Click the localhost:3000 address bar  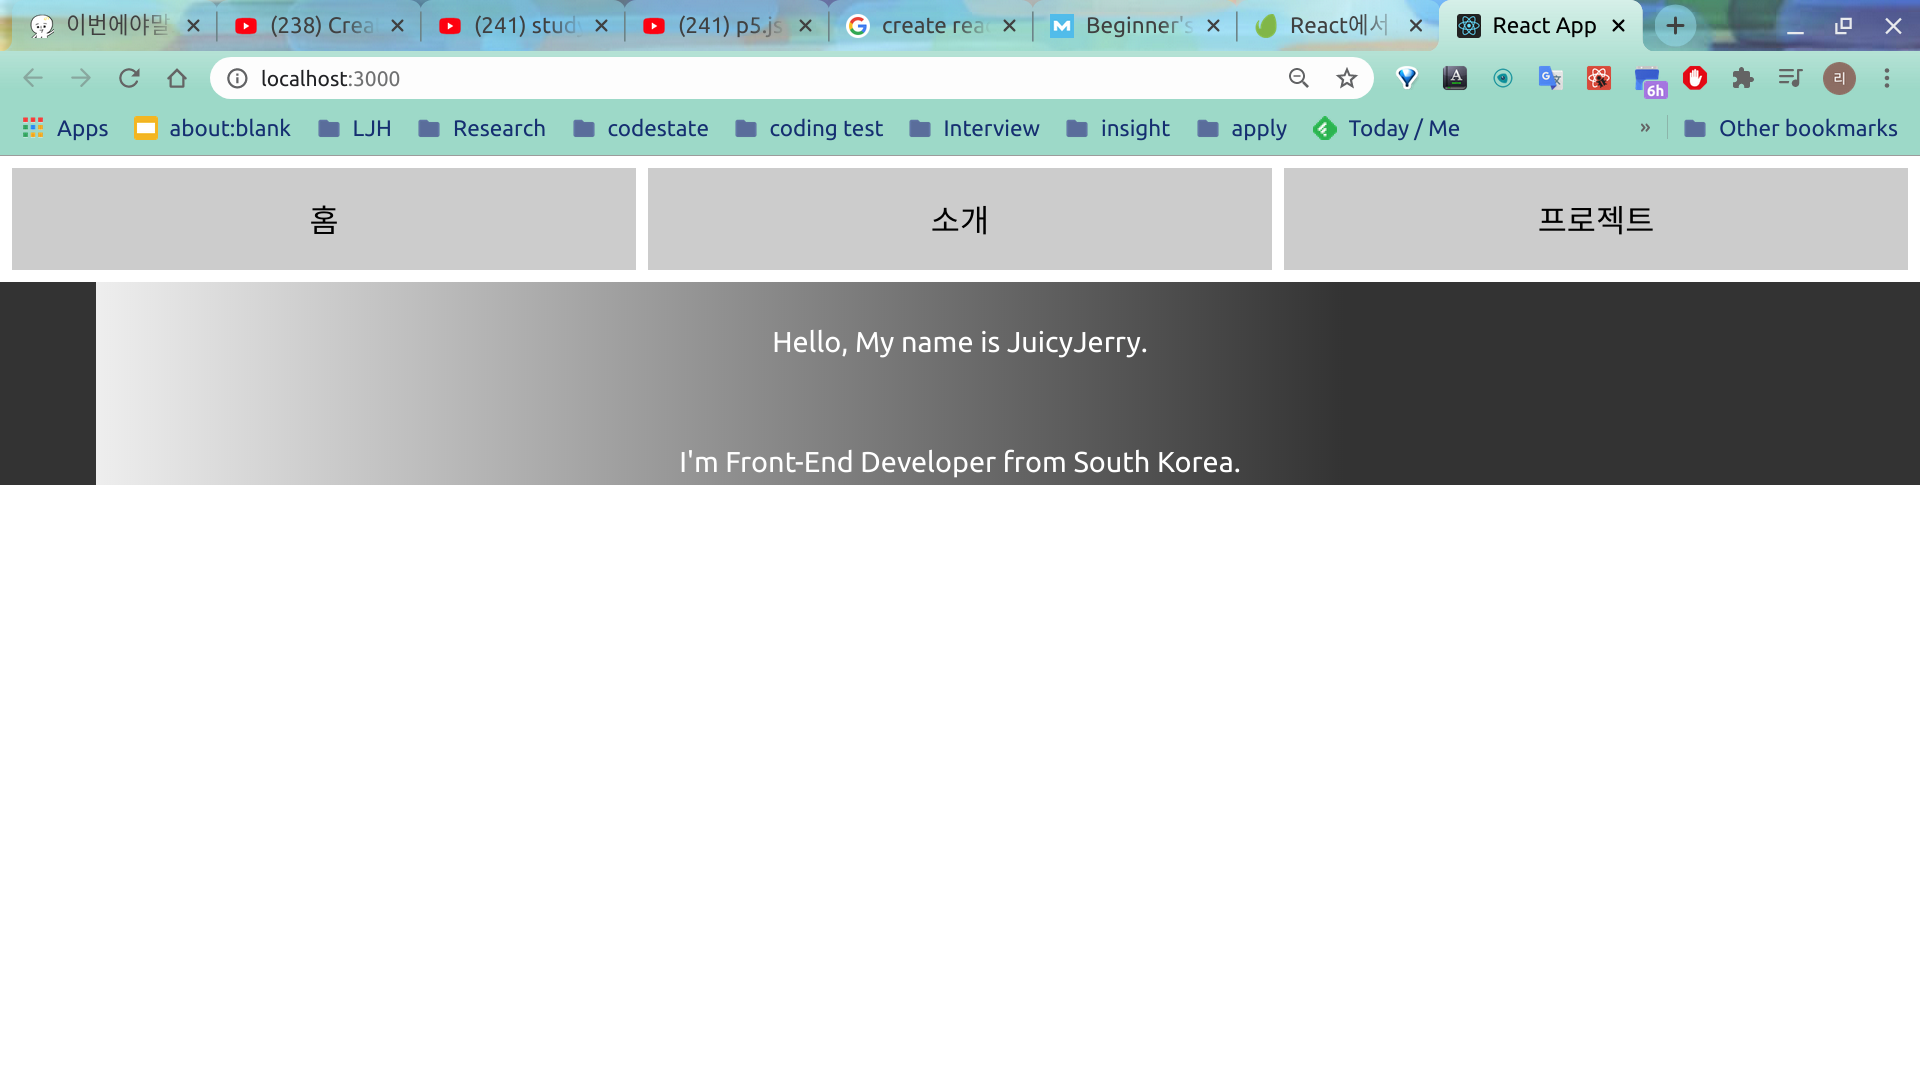pyautogui.click(x=700, y=78)
